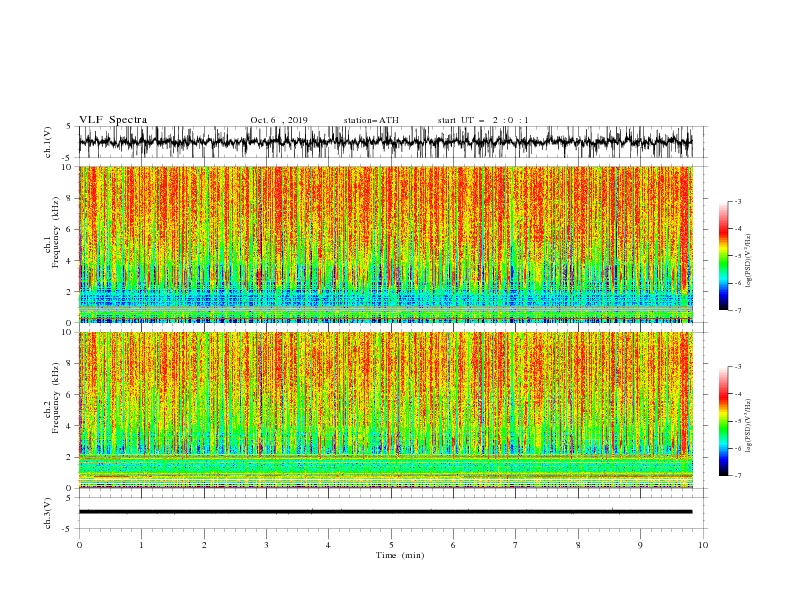Click the time axis tick label '10'

coord(703,545)
